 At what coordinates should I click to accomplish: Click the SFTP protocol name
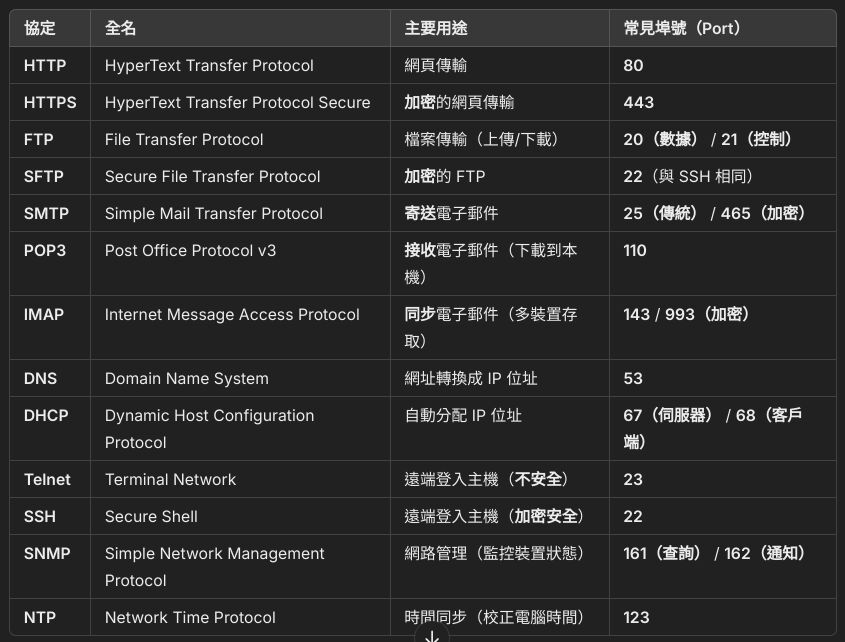pyautogui.click(x=44, y=176)
